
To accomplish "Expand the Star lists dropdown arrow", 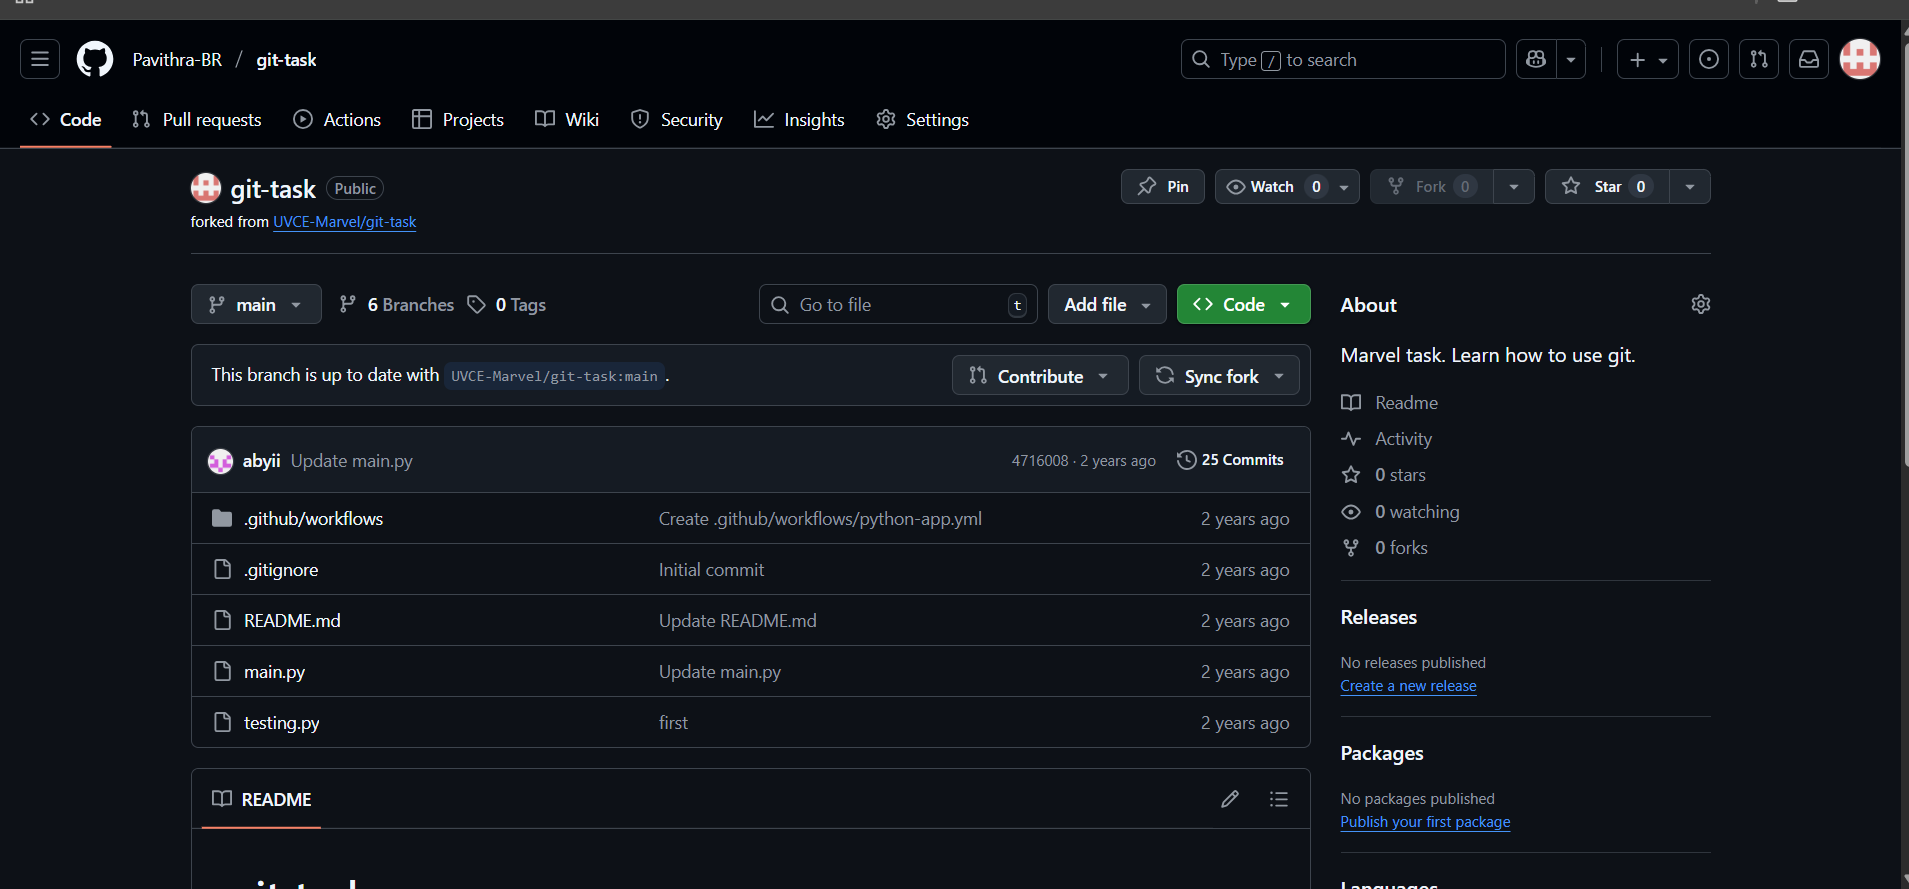I will click(1690, 187).
